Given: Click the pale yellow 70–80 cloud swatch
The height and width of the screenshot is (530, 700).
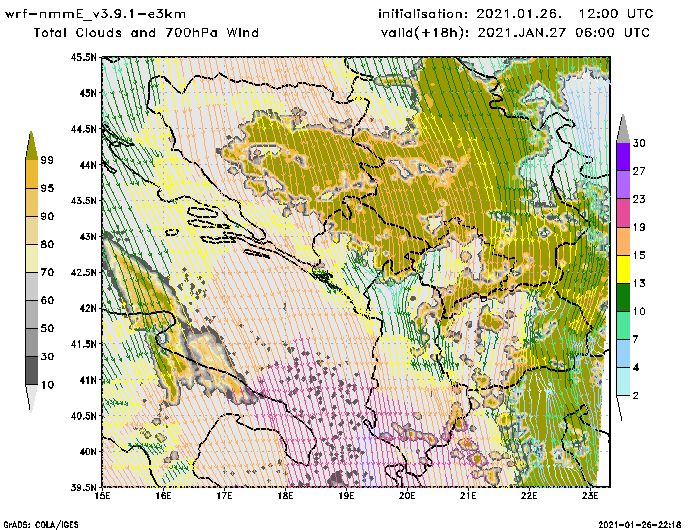Looking at the screenshot, I should point(32,259).
